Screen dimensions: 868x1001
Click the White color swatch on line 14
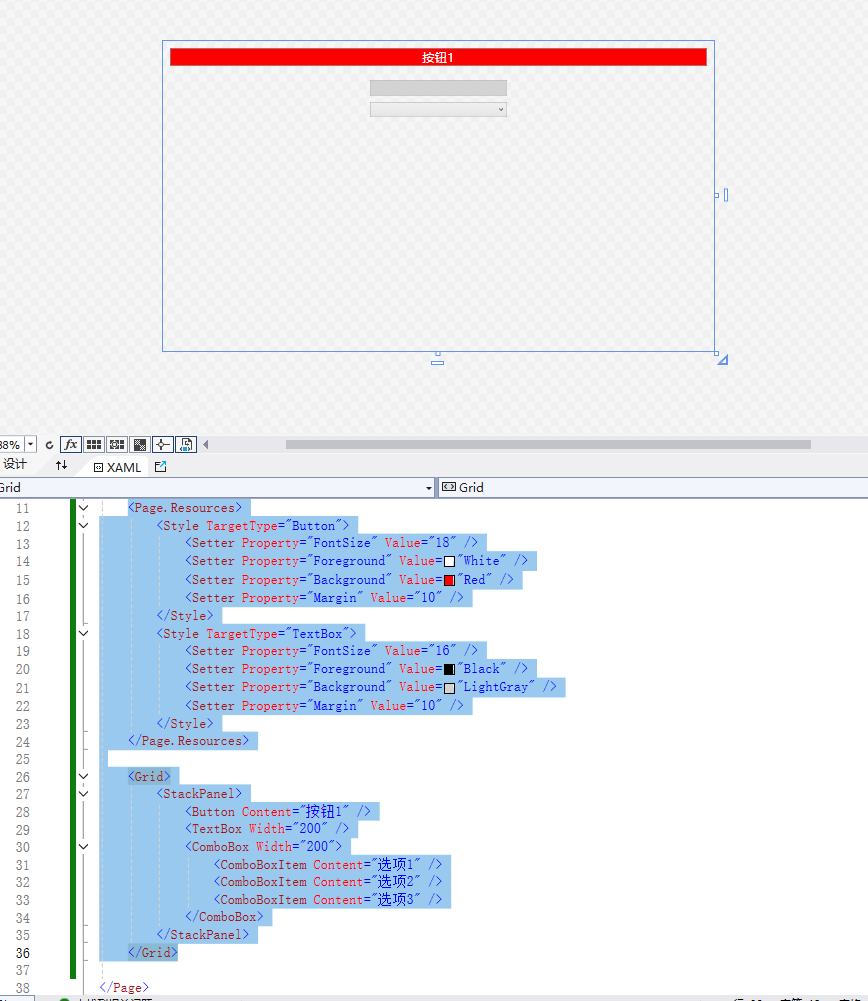(x=449, y=562)
